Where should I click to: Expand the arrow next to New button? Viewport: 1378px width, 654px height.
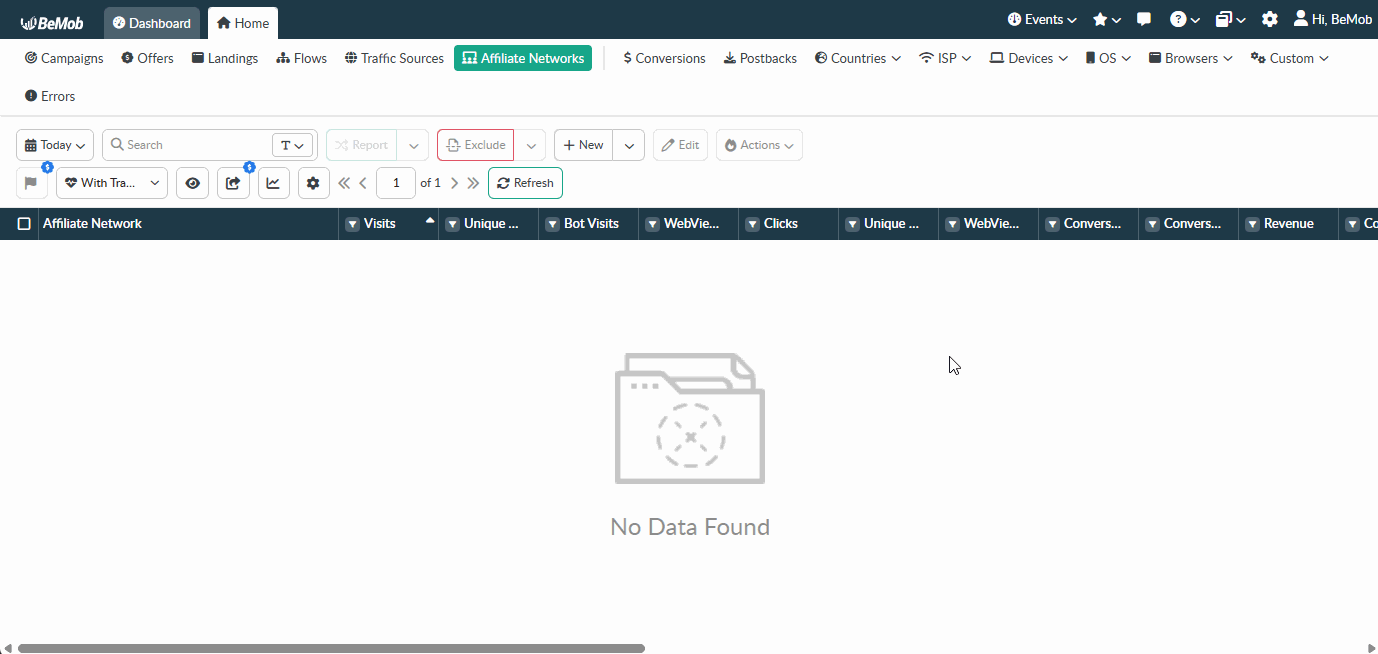pos(628,145)
